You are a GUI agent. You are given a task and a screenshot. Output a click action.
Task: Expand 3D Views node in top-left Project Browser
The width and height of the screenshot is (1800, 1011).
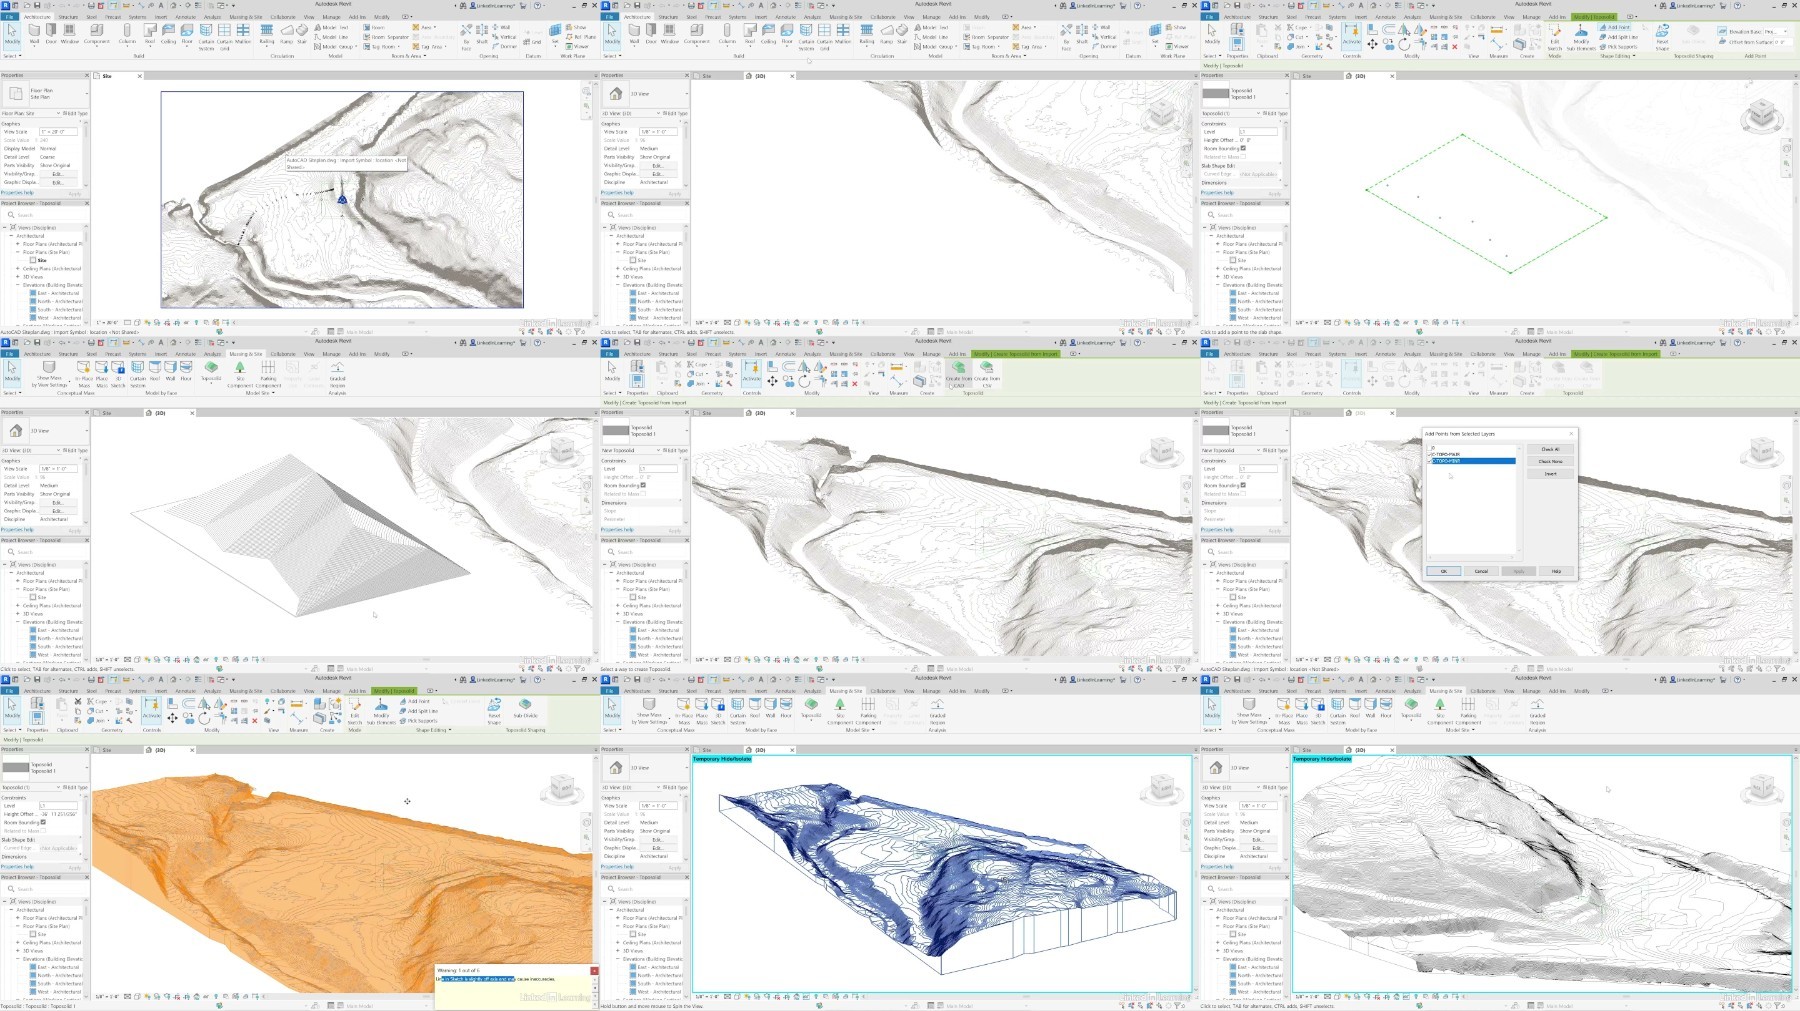pyautogui.click(x=18, y=277)
